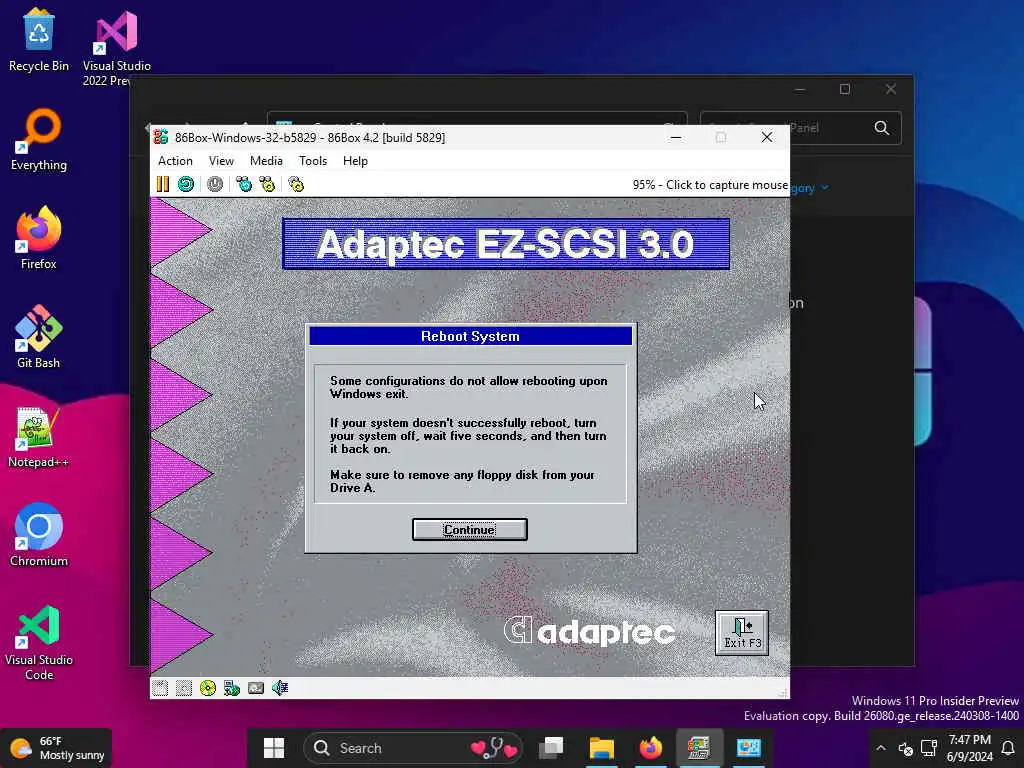Open the Windows Start menu
Image resolution: width=1024 pixels, height=768 pixels.
point(274,748)
